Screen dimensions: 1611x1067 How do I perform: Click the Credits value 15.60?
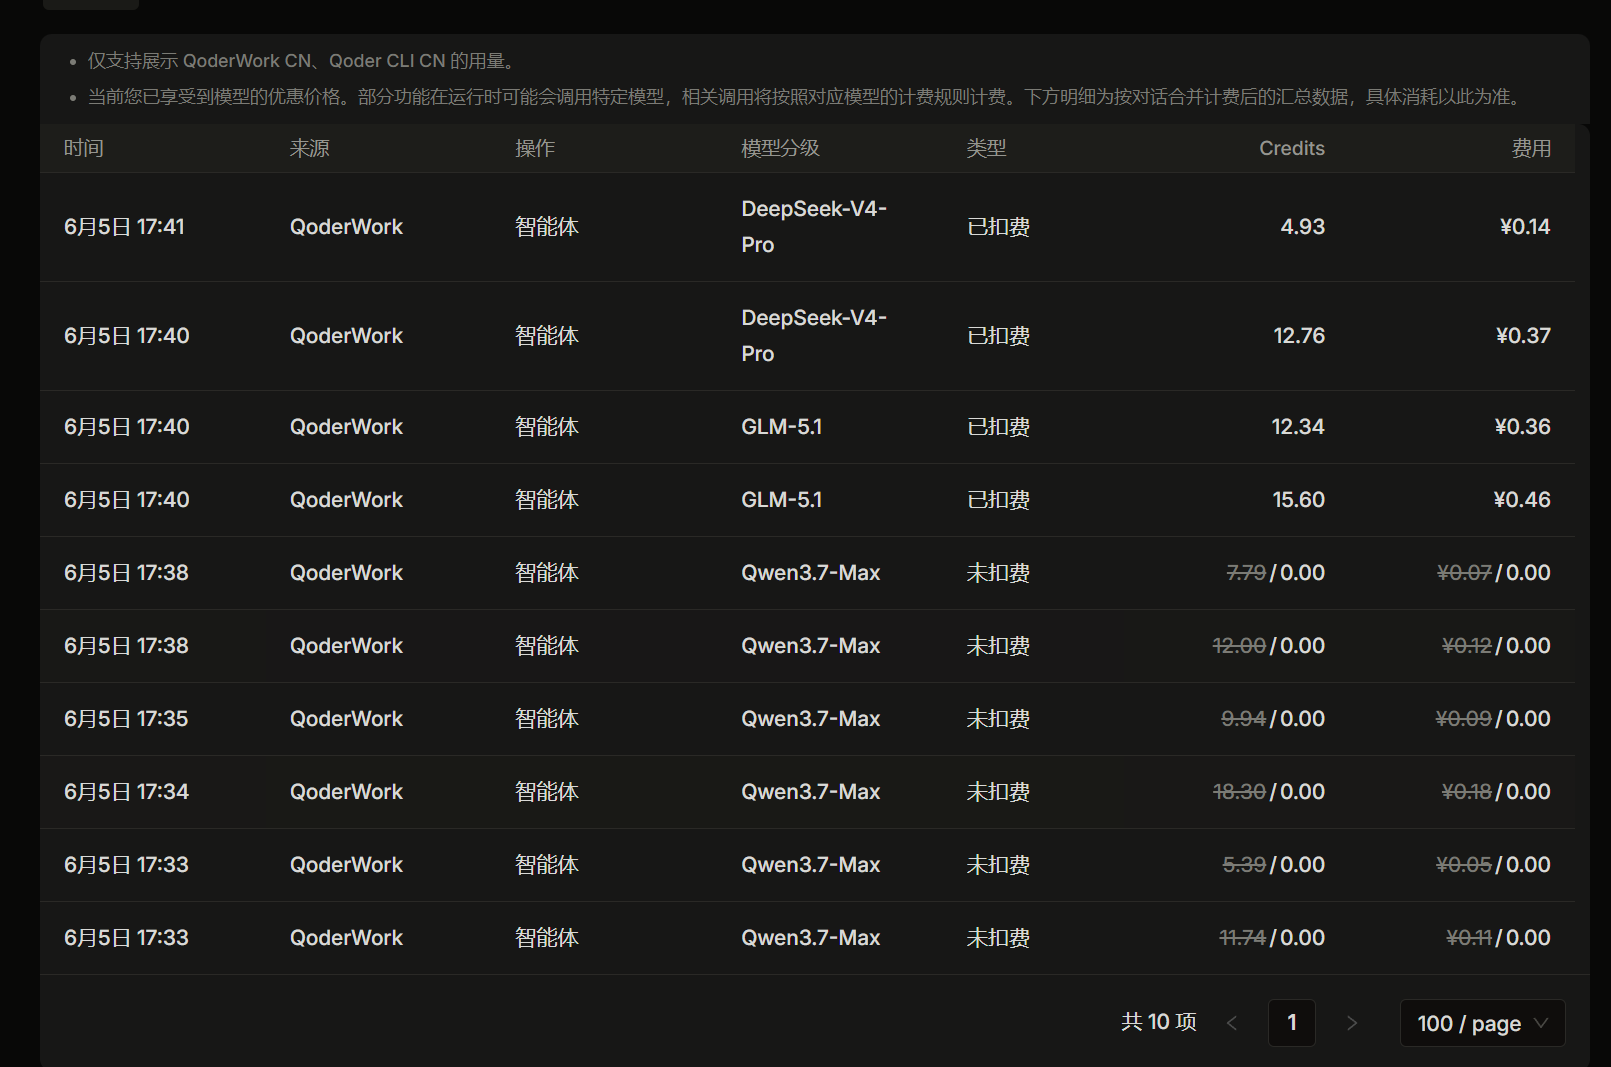1299,500
